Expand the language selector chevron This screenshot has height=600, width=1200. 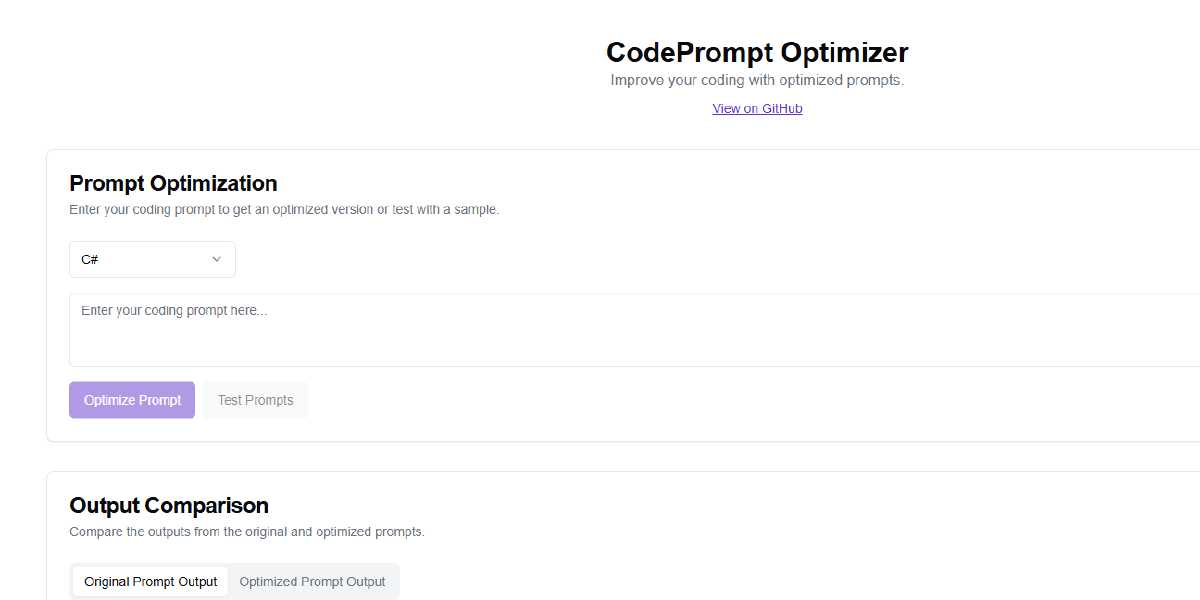[x=216, y=259]
